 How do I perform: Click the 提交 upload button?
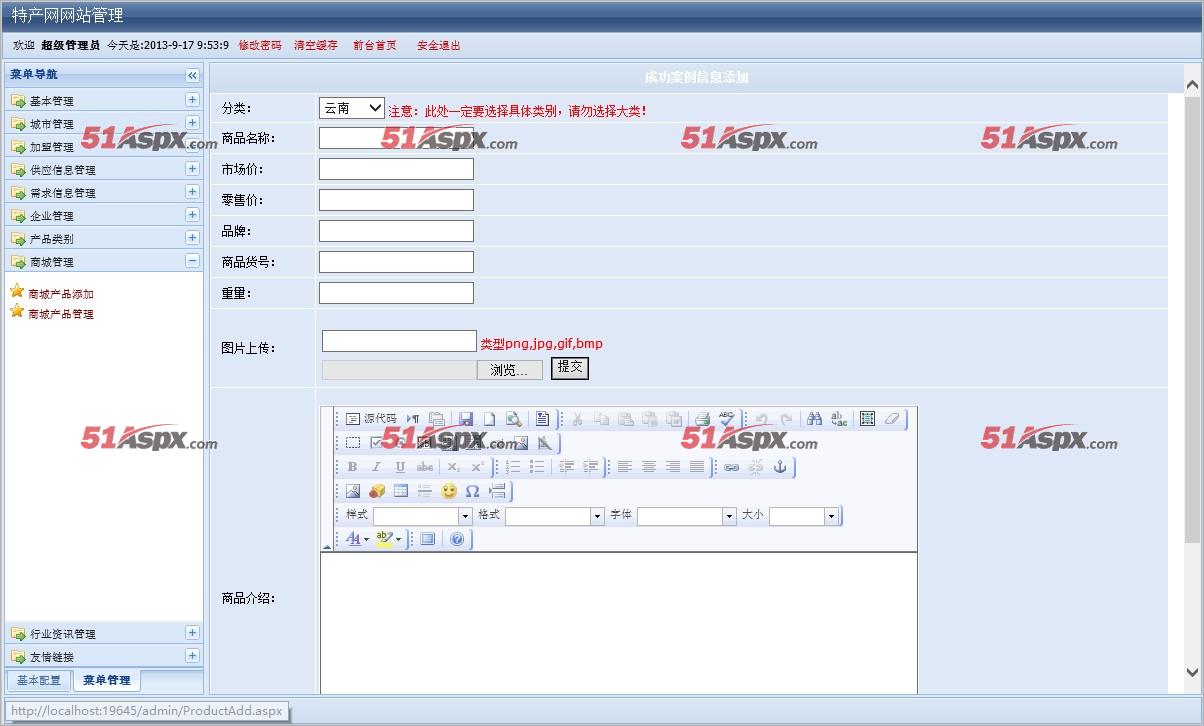pyautogui.click(x=570, y=367)
